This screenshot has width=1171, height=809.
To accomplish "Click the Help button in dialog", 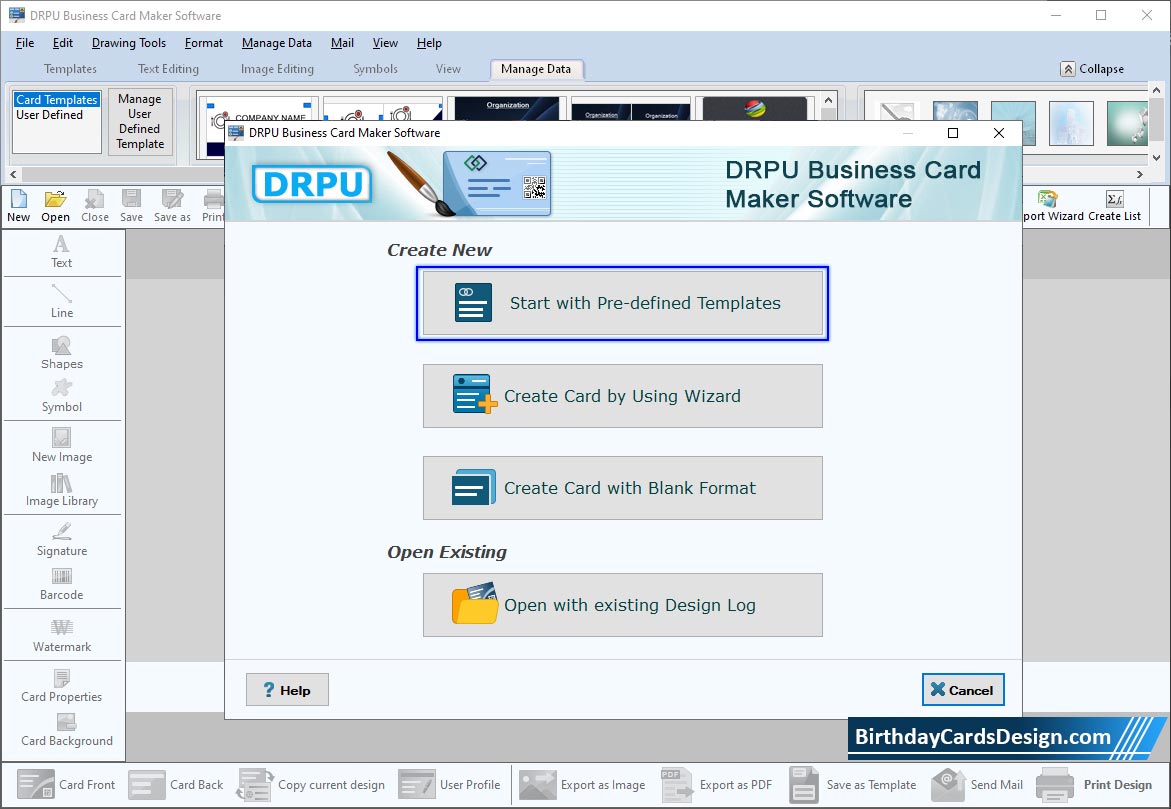I will pyautogui.click(x=287, y=689).
